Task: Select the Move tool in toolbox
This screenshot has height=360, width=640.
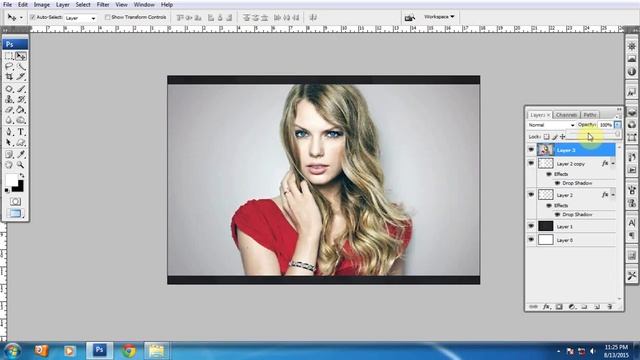Action: click(x=21, y=56)
